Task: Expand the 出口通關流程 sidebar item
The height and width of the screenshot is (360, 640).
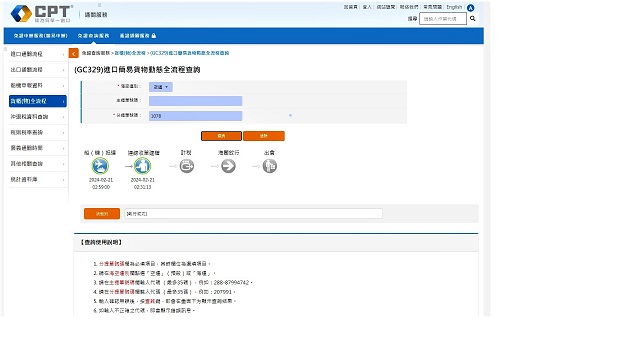Action: click(38, 70)
